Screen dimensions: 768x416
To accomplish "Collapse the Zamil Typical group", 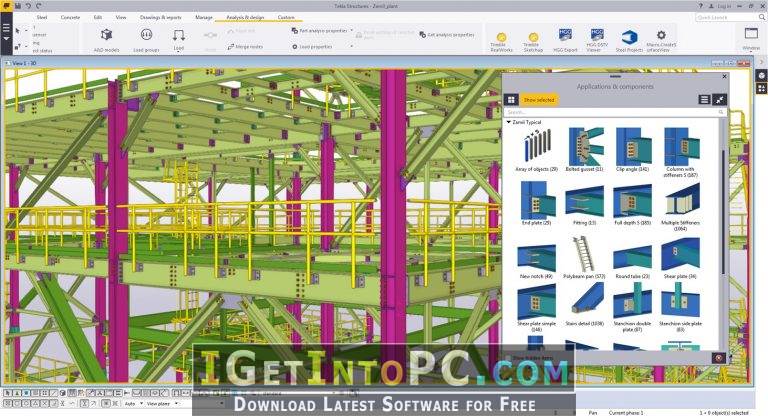I will coord(509,122).
